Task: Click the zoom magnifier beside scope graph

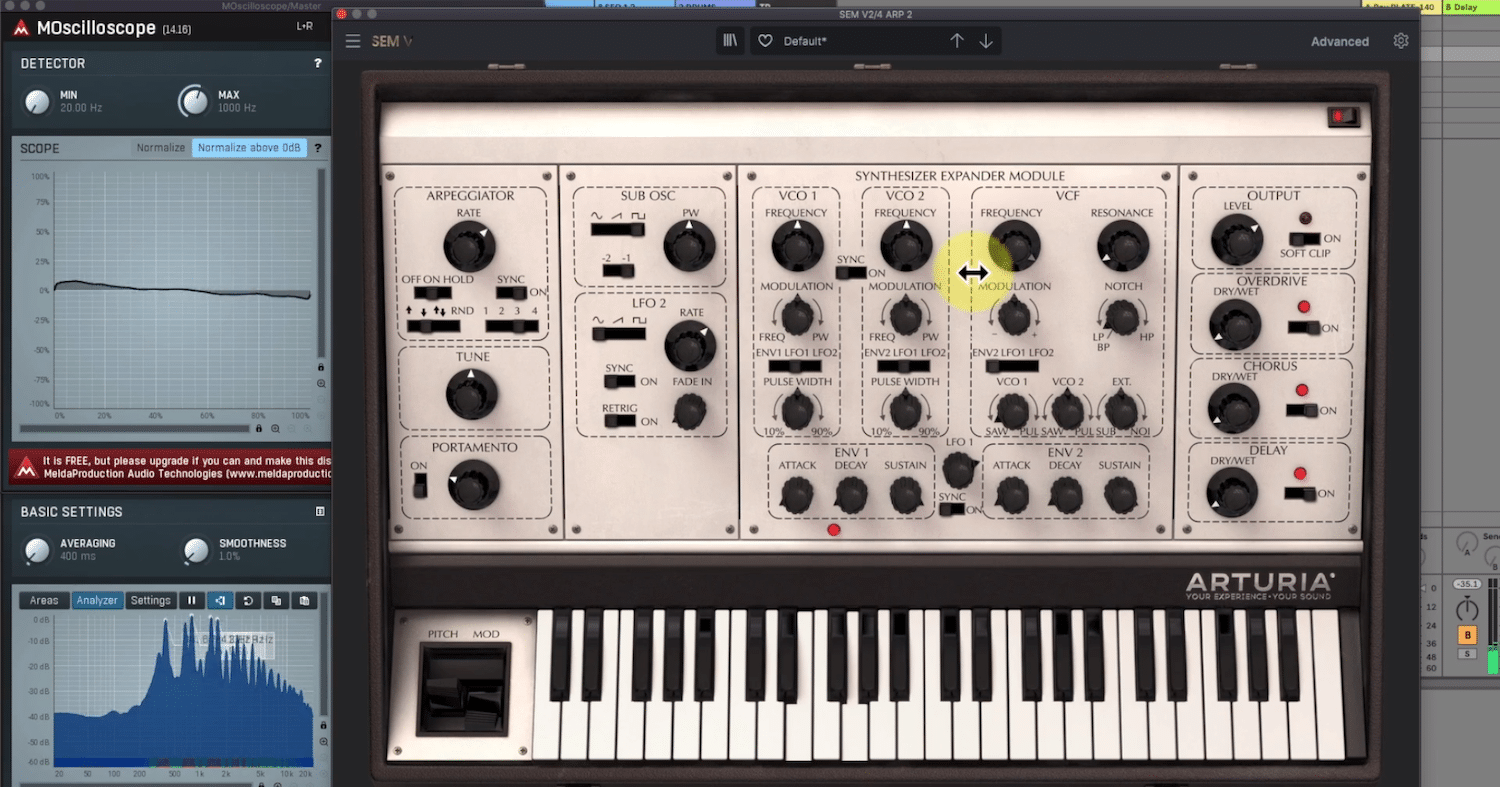Action: (x=321, y=384)
